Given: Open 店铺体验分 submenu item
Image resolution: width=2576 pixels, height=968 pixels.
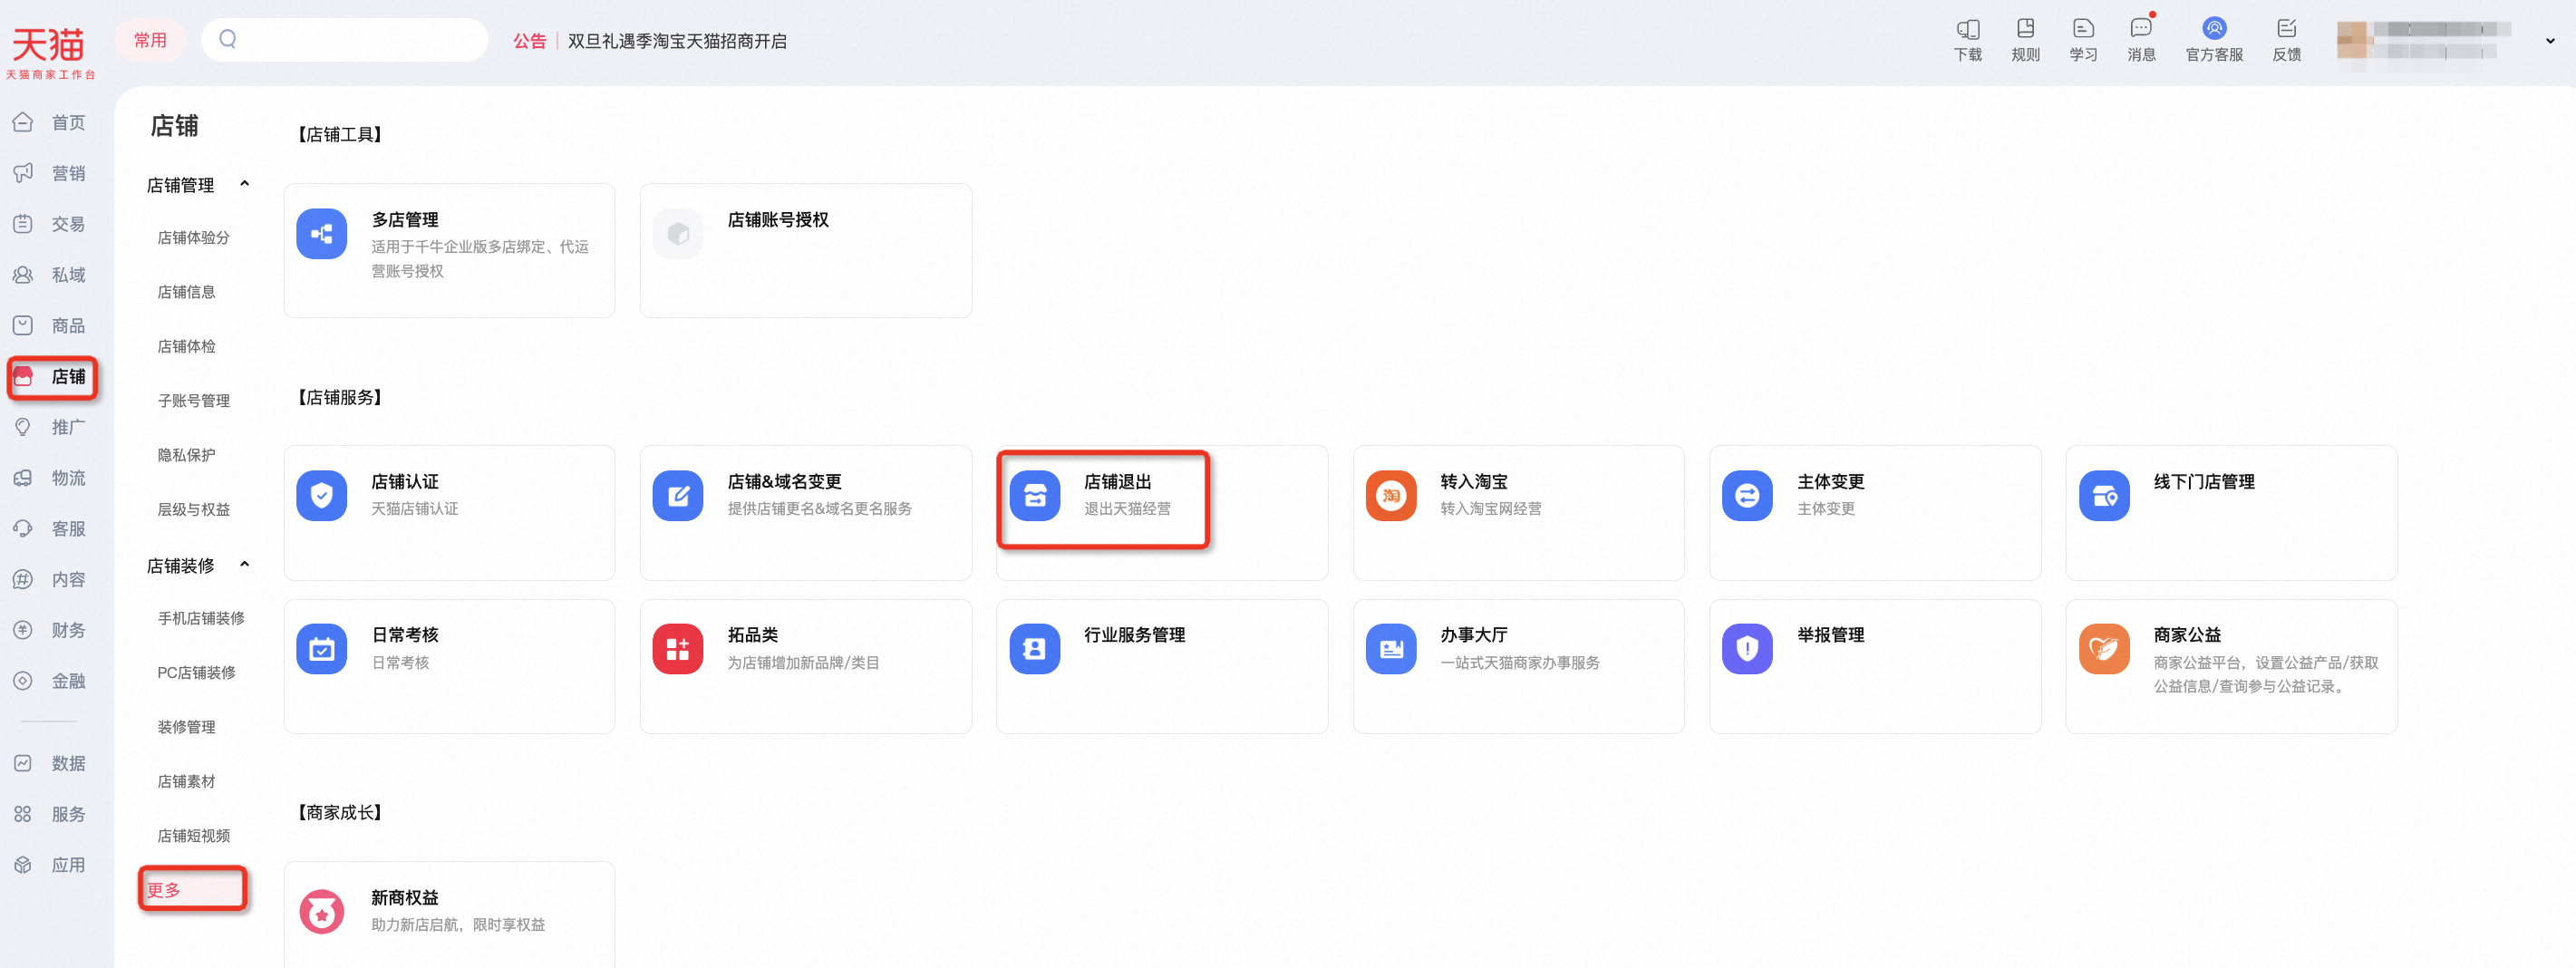Looking at the screenshot, I should 194,237.
